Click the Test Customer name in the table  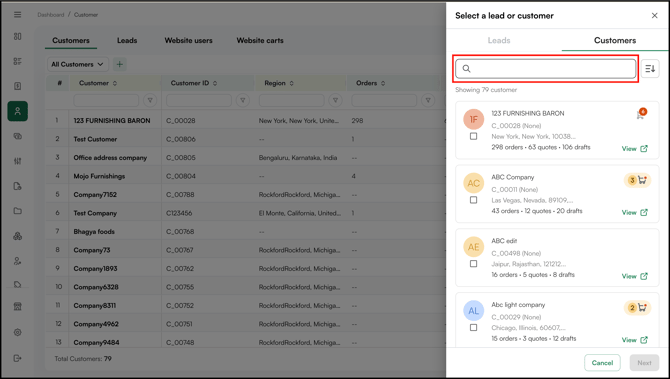click(x=95, y=139)
